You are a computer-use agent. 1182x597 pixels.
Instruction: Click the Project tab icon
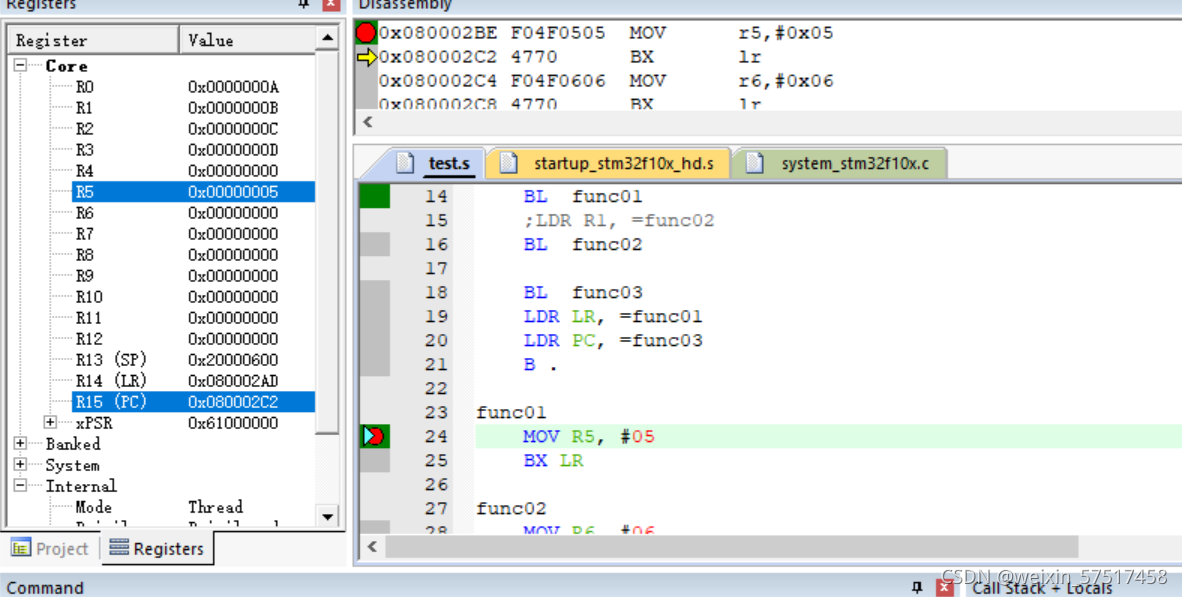point(21,548)
